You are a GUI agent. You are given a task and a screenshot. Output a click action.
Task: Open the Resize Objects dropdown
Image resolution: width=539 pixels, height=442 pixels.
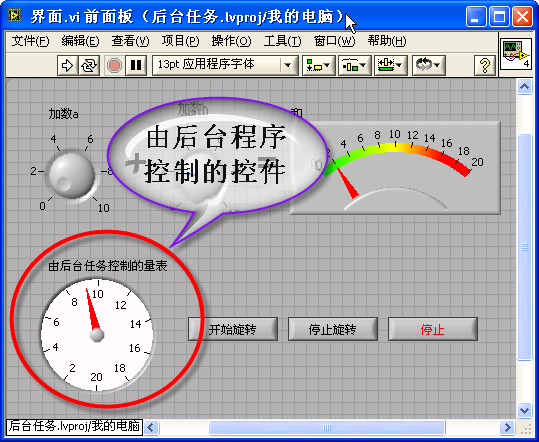(390, 65)
